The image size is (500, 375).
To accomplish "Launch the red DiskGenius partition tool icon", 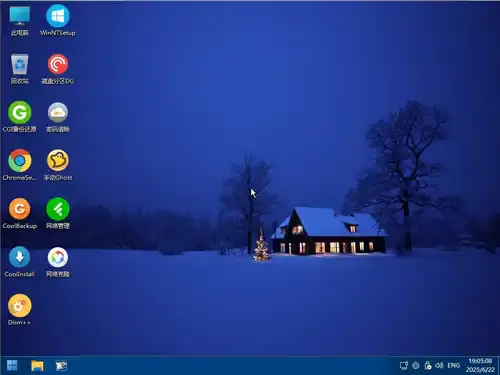I will pos(58,69).
